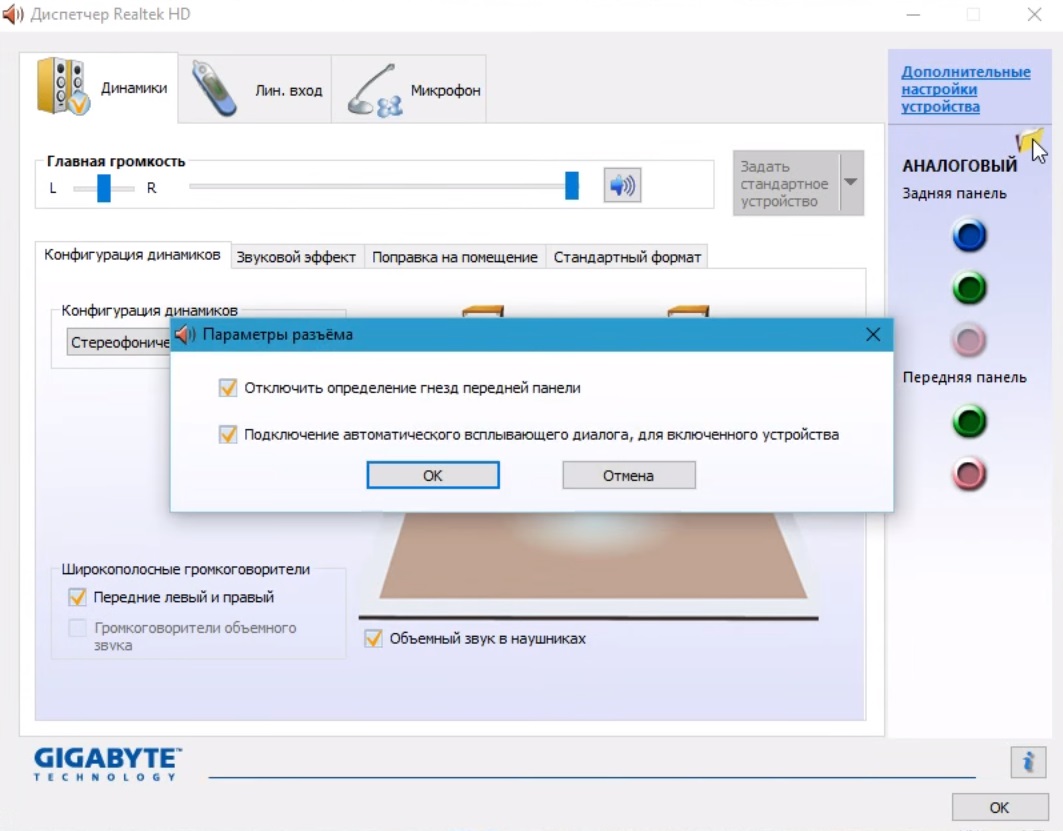Click the 'Главная громкость' volume slider handle
Image resolution: width=1063 pixels, height=831 pixels.
click(572, 185)
